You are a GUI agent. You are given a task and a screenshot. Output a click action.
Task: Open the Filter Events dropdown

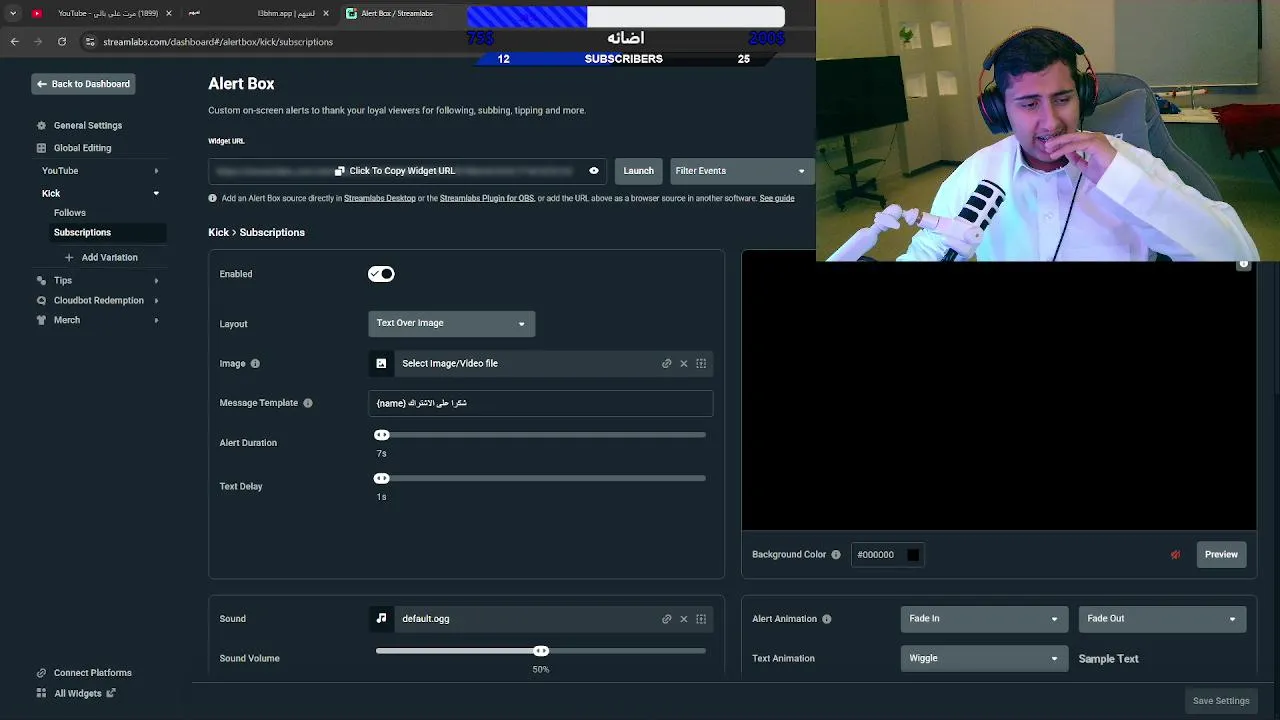(x=740, y=171)
